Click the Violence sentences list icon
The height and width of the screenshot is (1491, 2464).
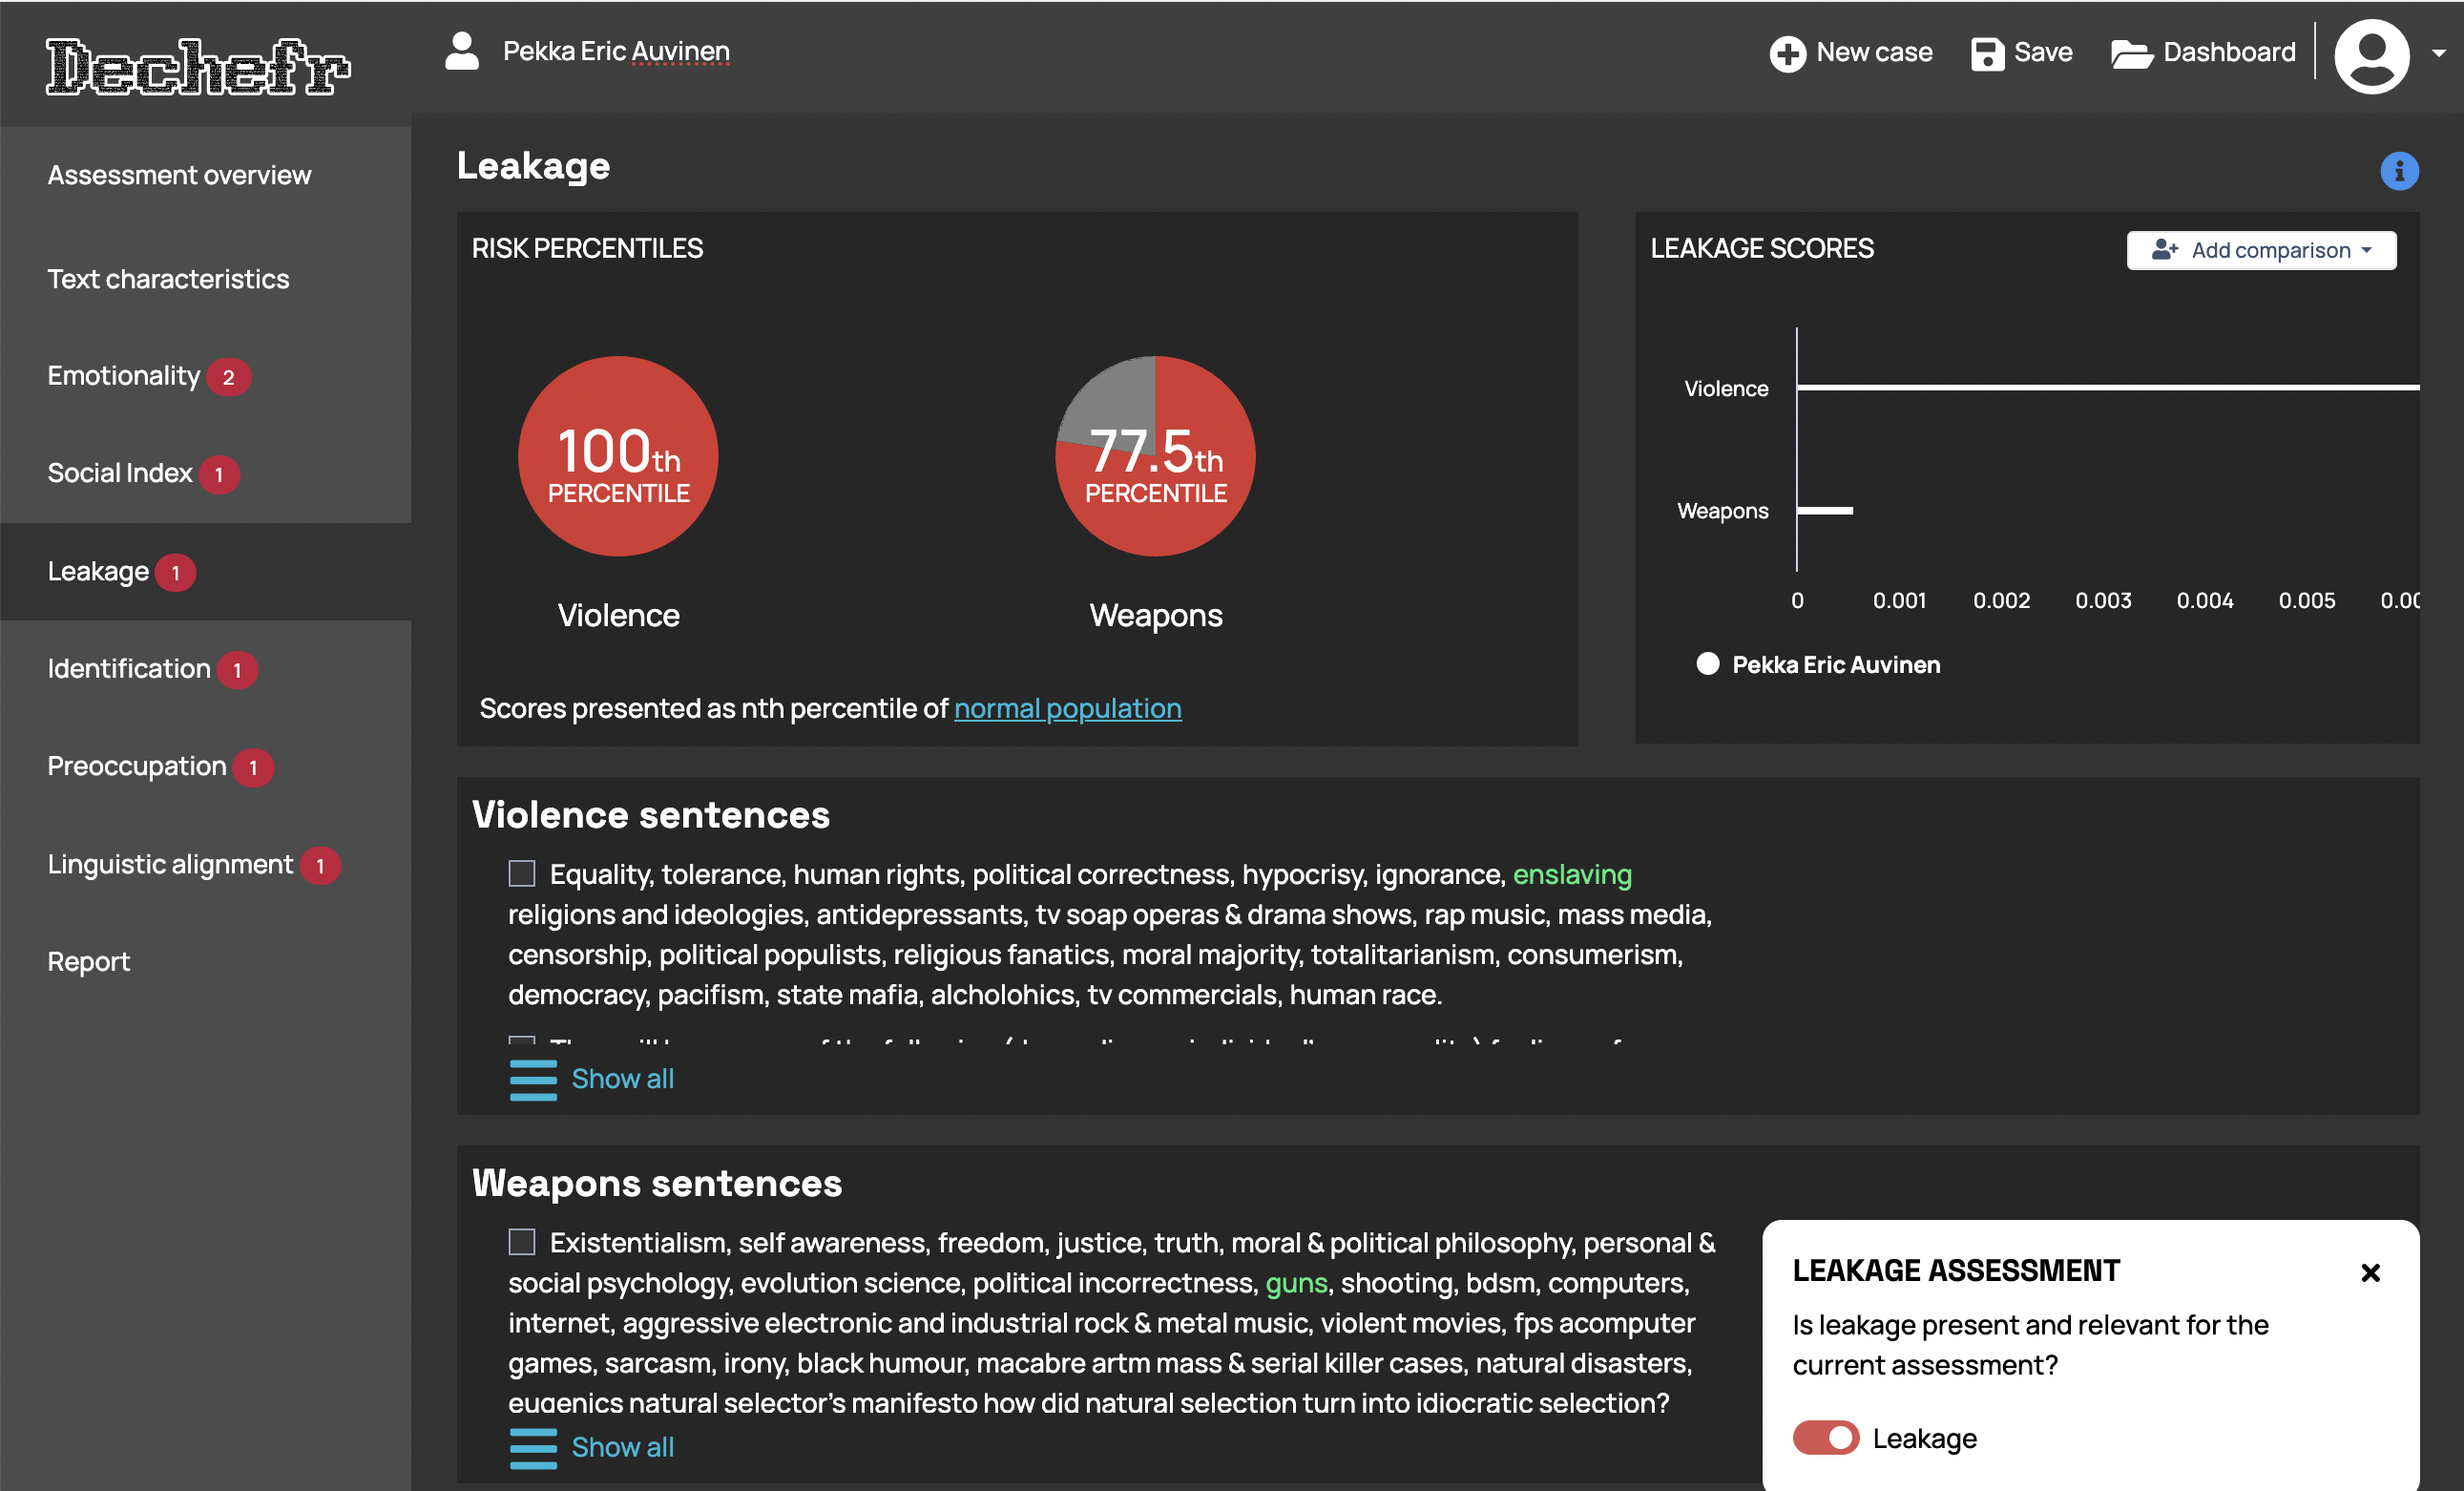point(533,1079)
